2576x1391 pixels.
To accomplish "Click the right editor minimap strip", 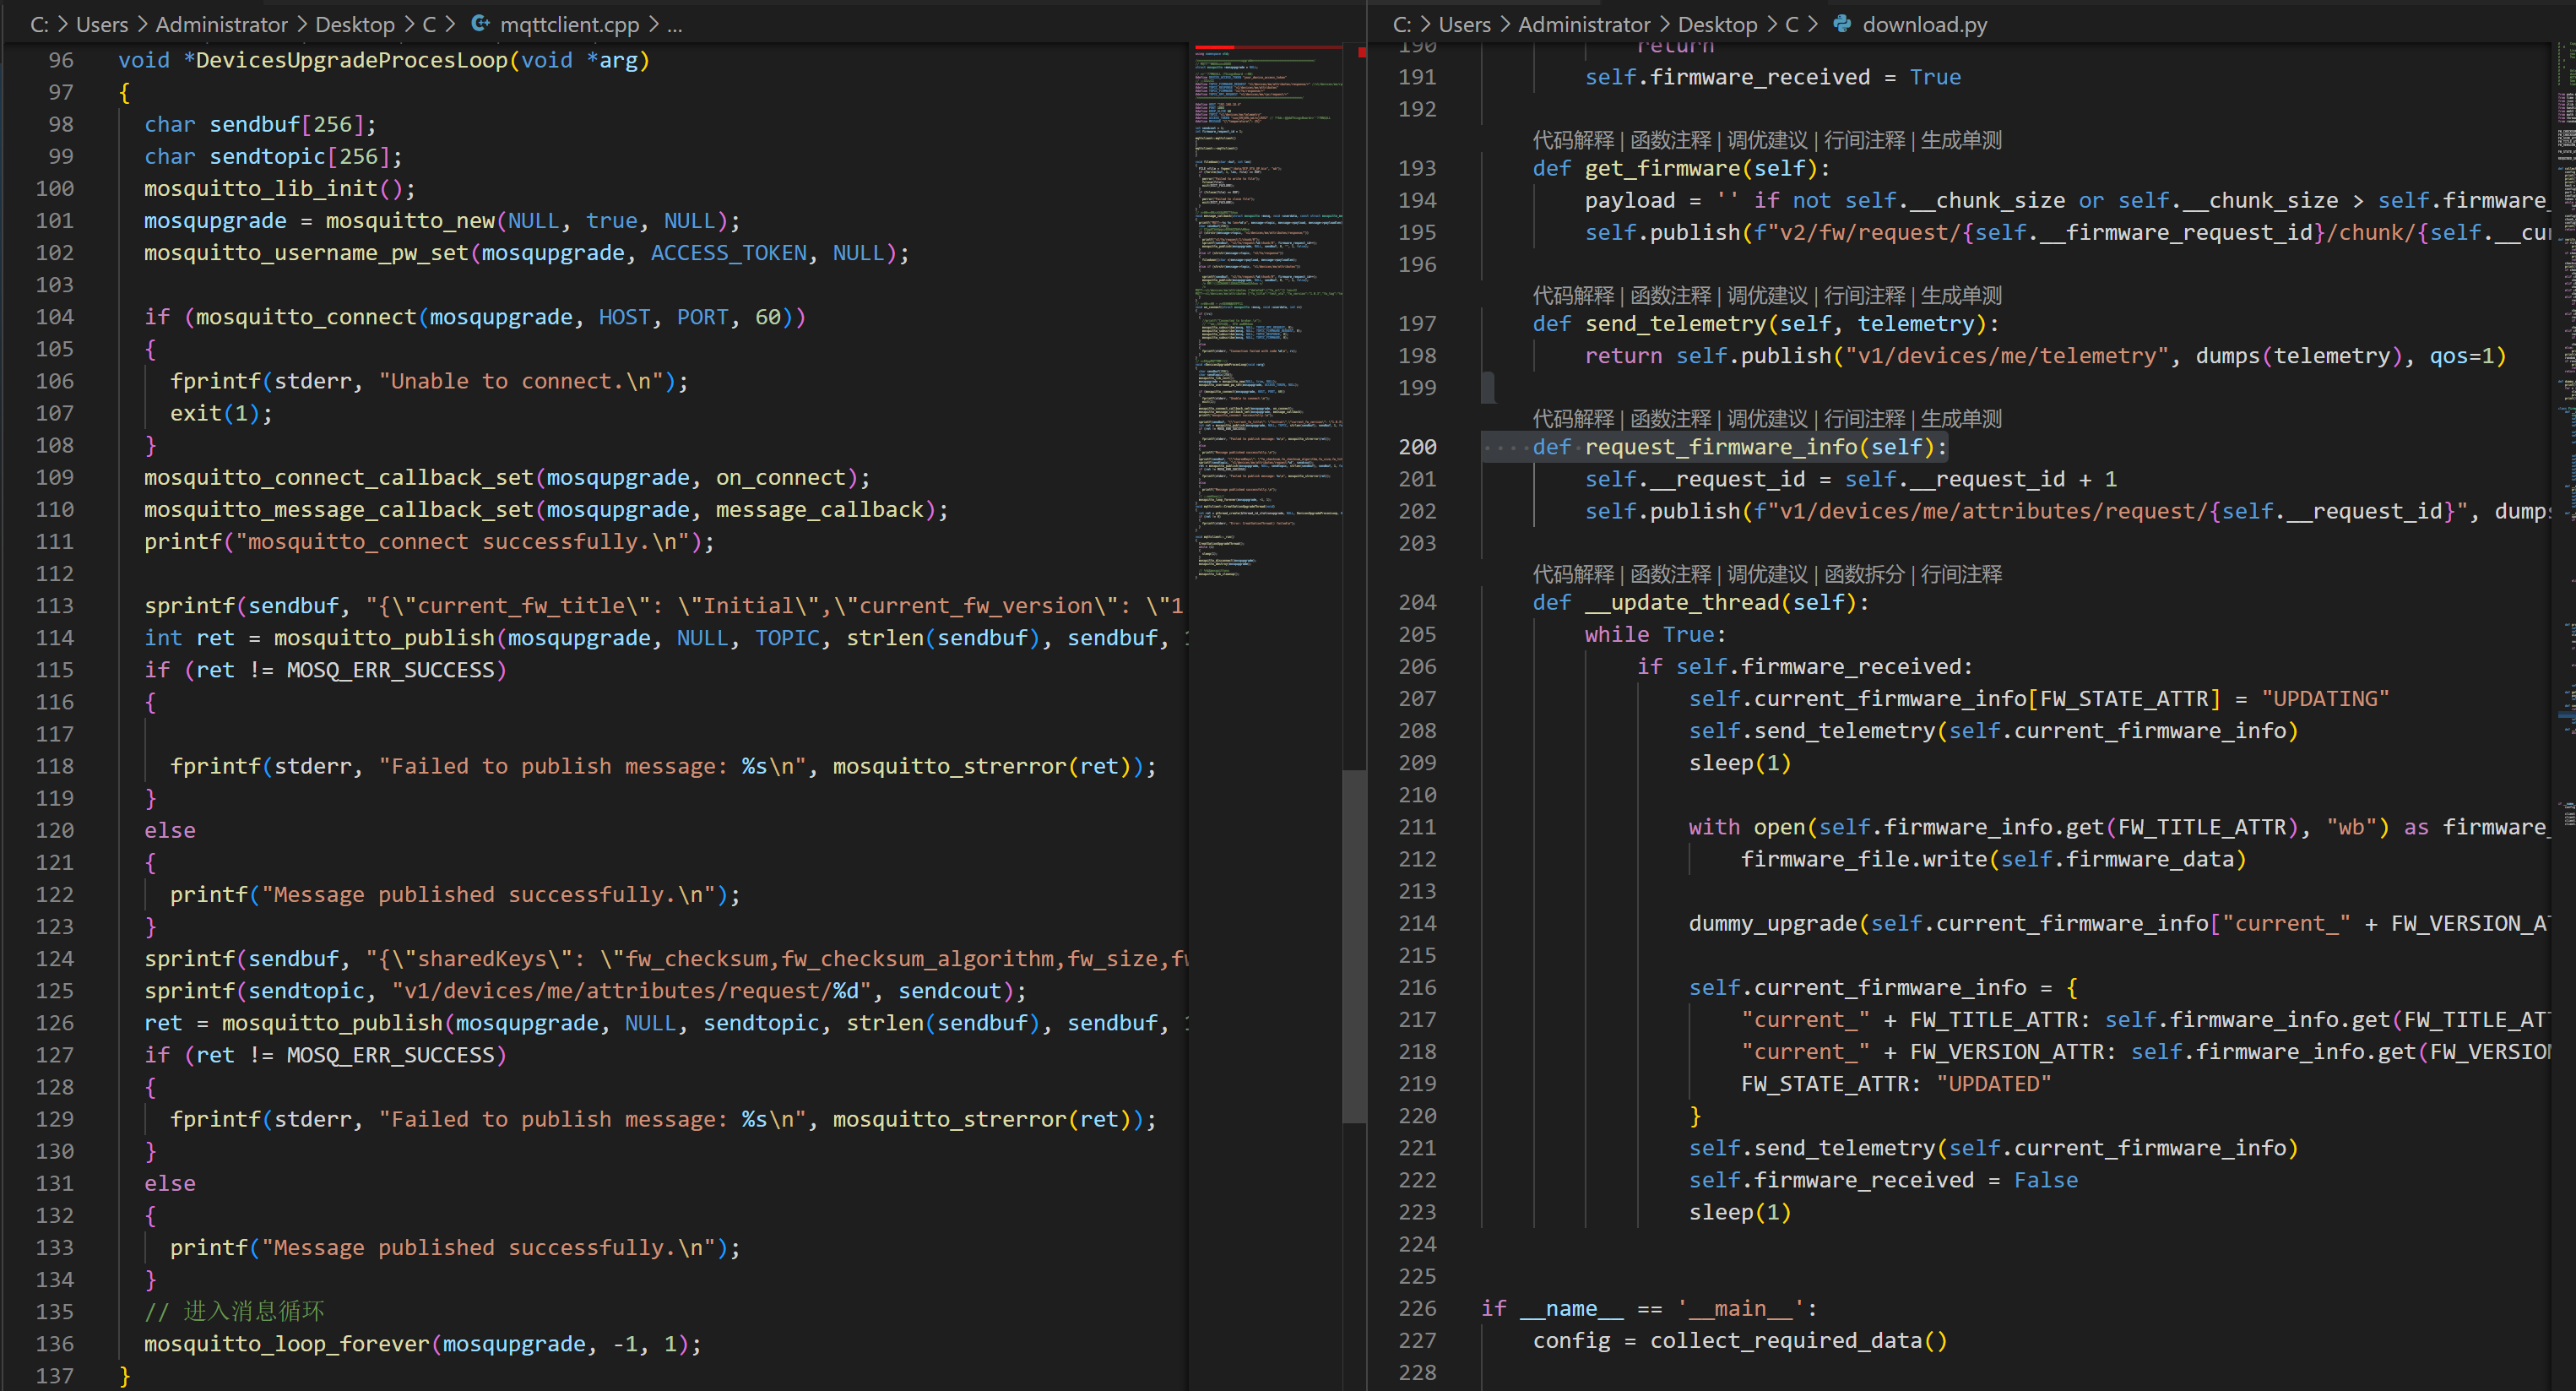I will [2565, 400].
